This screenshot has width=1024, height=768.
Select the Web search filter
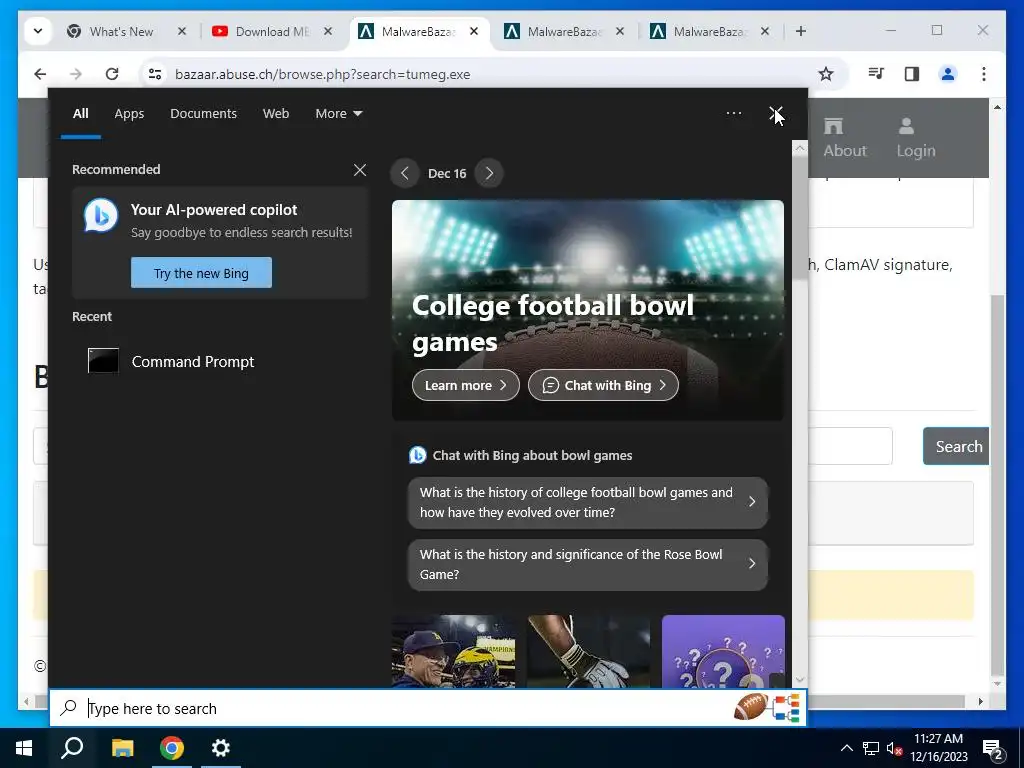(276, 114)
